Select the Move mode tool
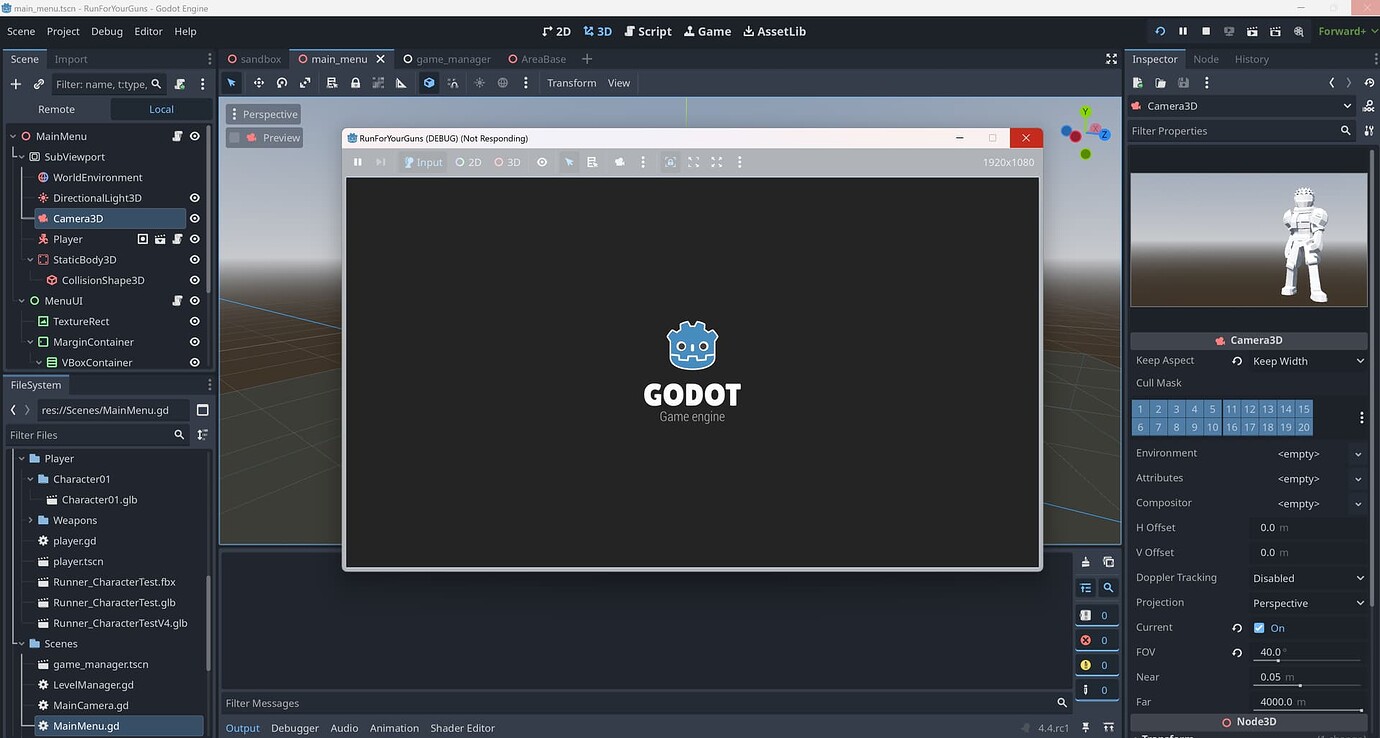 point(258,83)
